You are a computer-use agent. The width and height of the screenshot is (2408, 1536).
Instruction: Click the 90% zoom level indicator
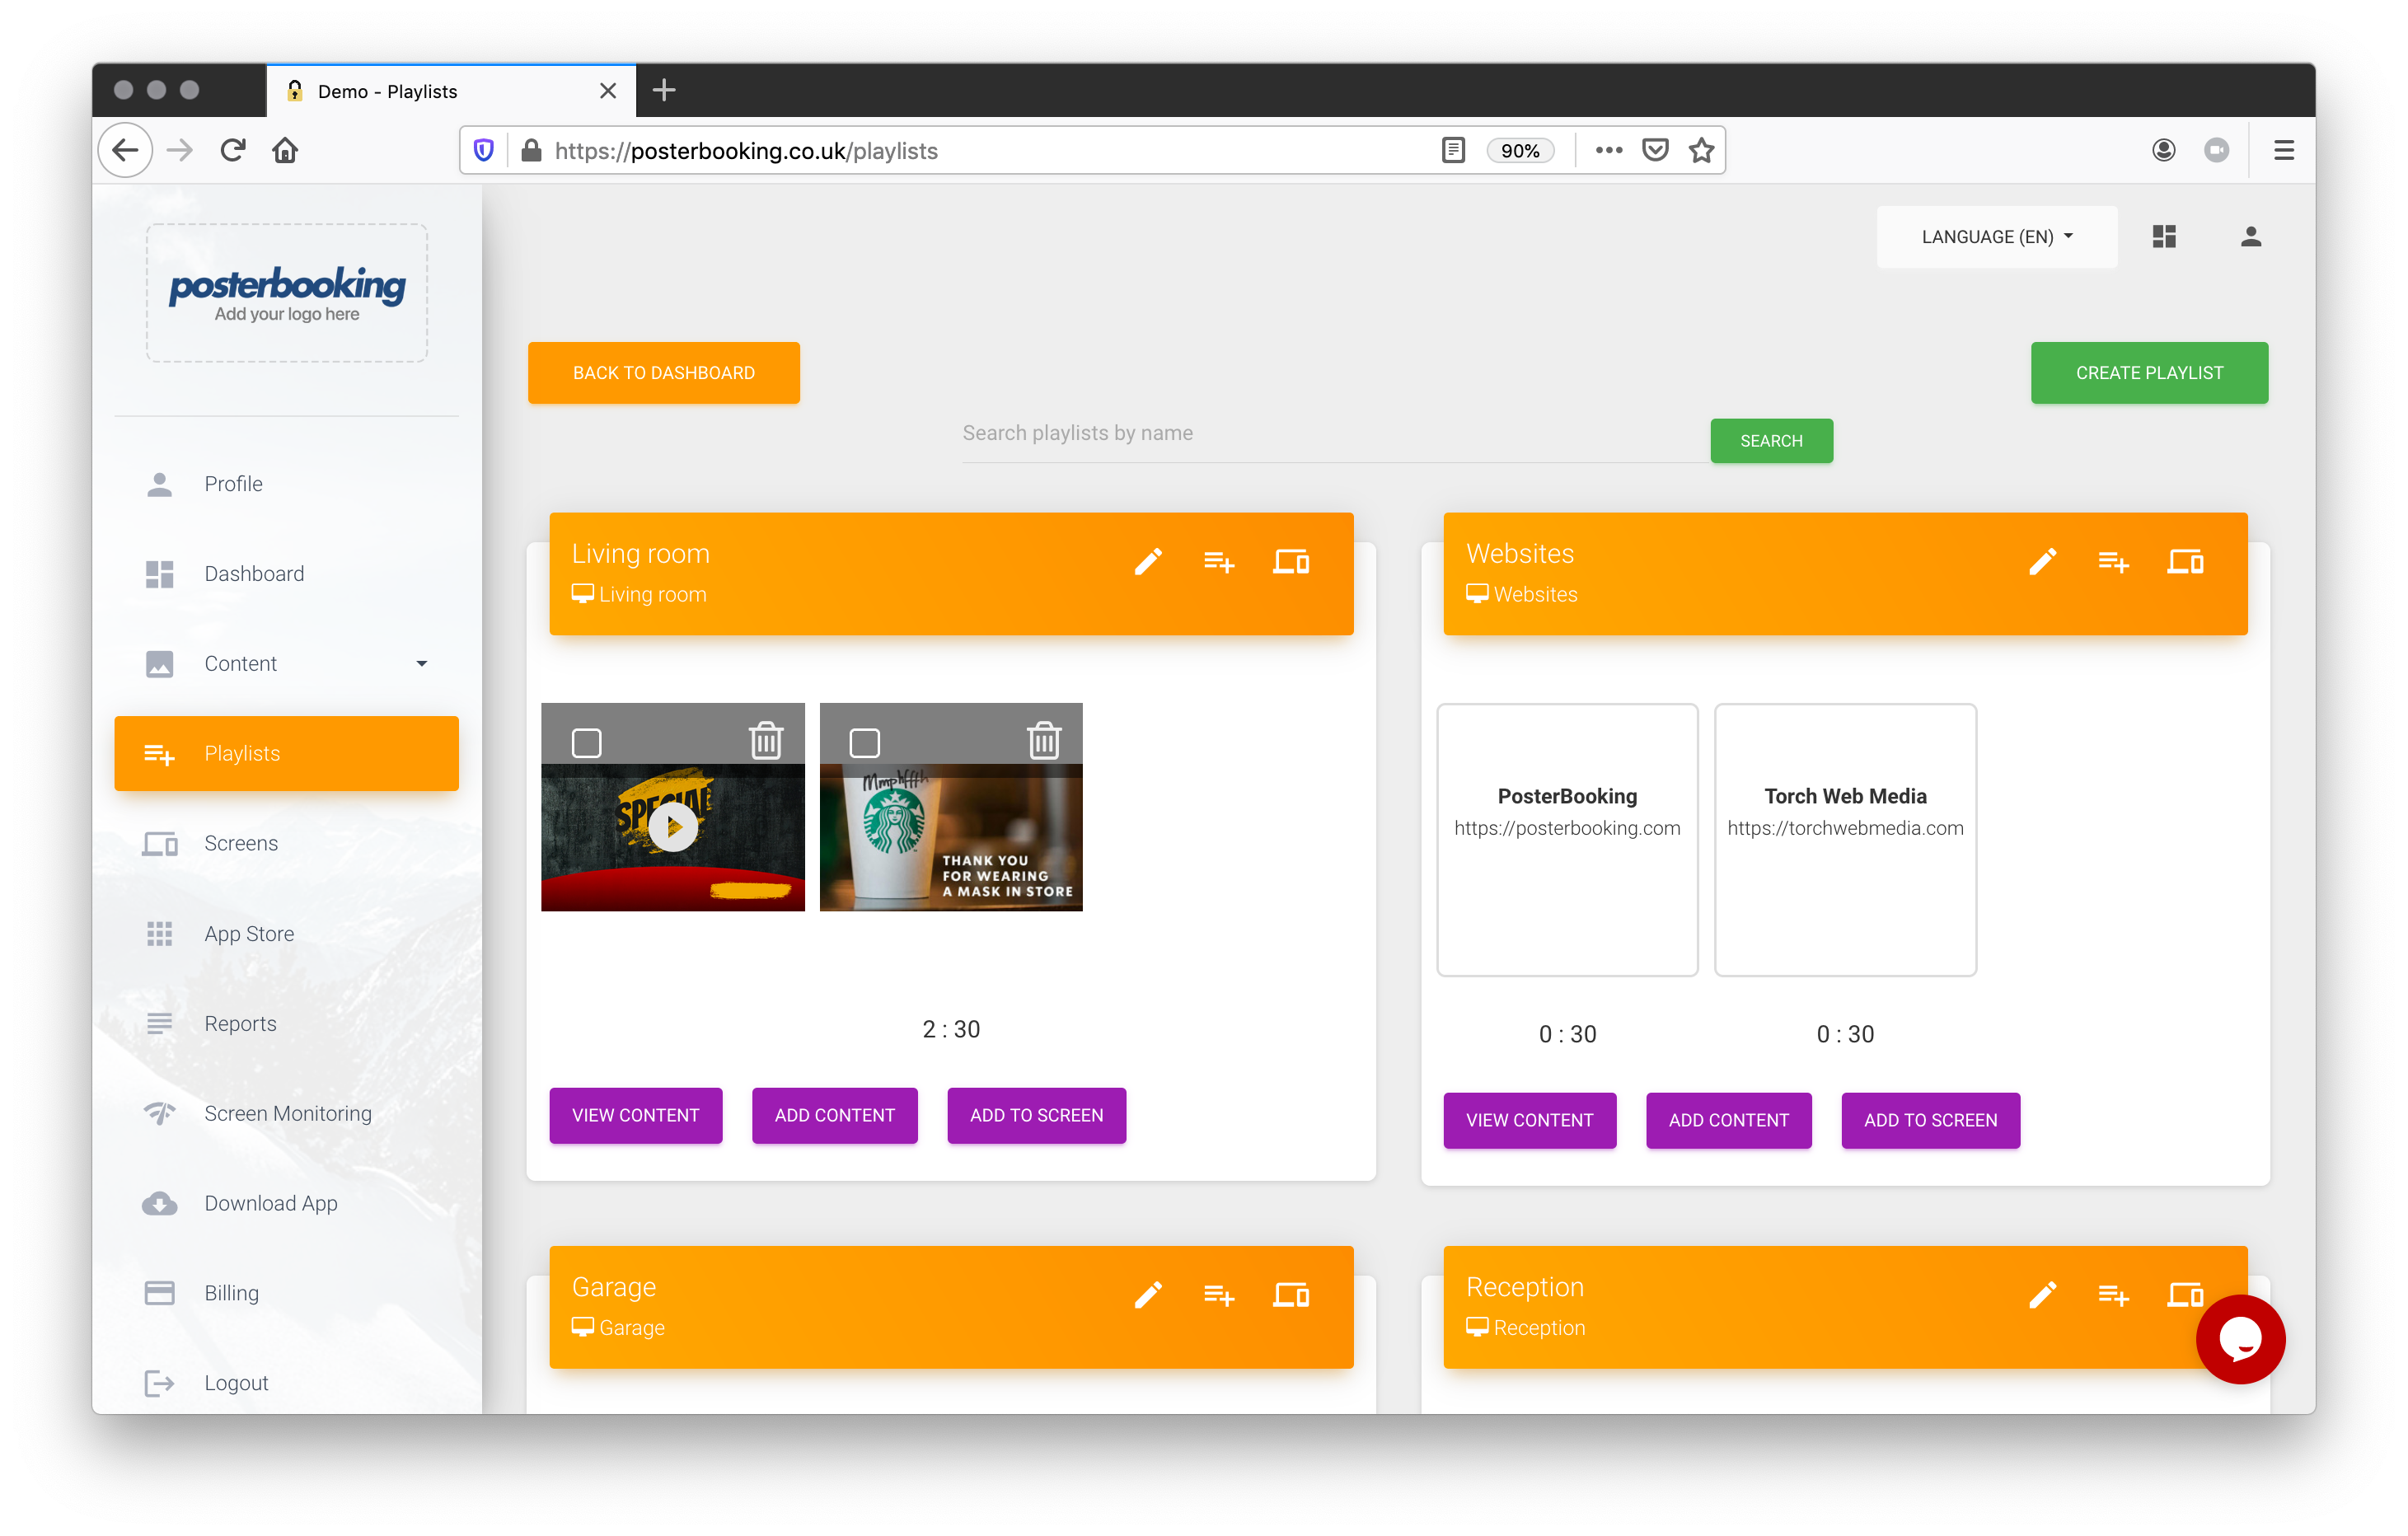tap(1519, 150)
